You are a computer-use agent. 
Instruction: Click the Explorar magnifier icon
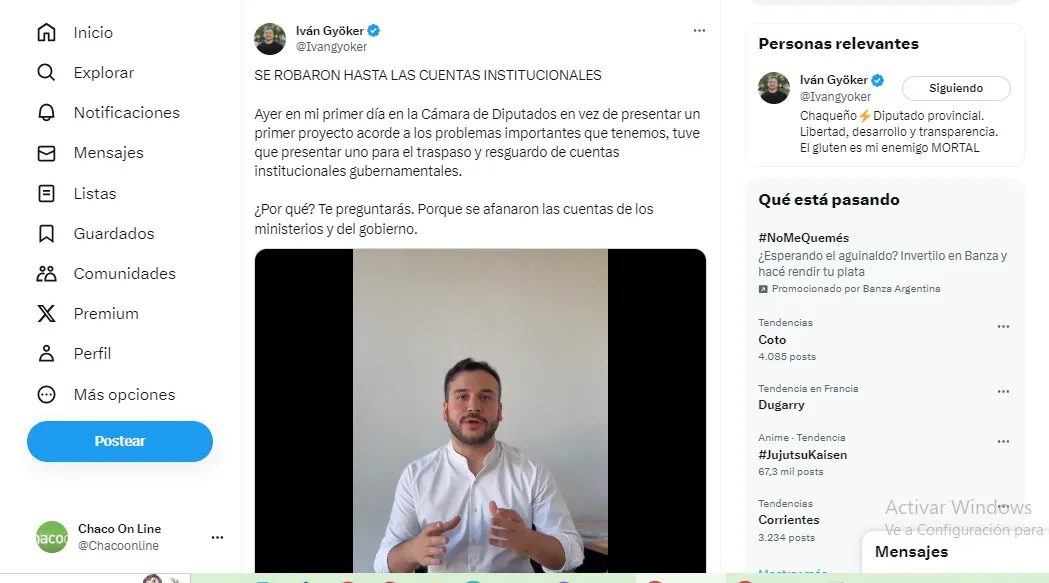(x=46, y=72)
